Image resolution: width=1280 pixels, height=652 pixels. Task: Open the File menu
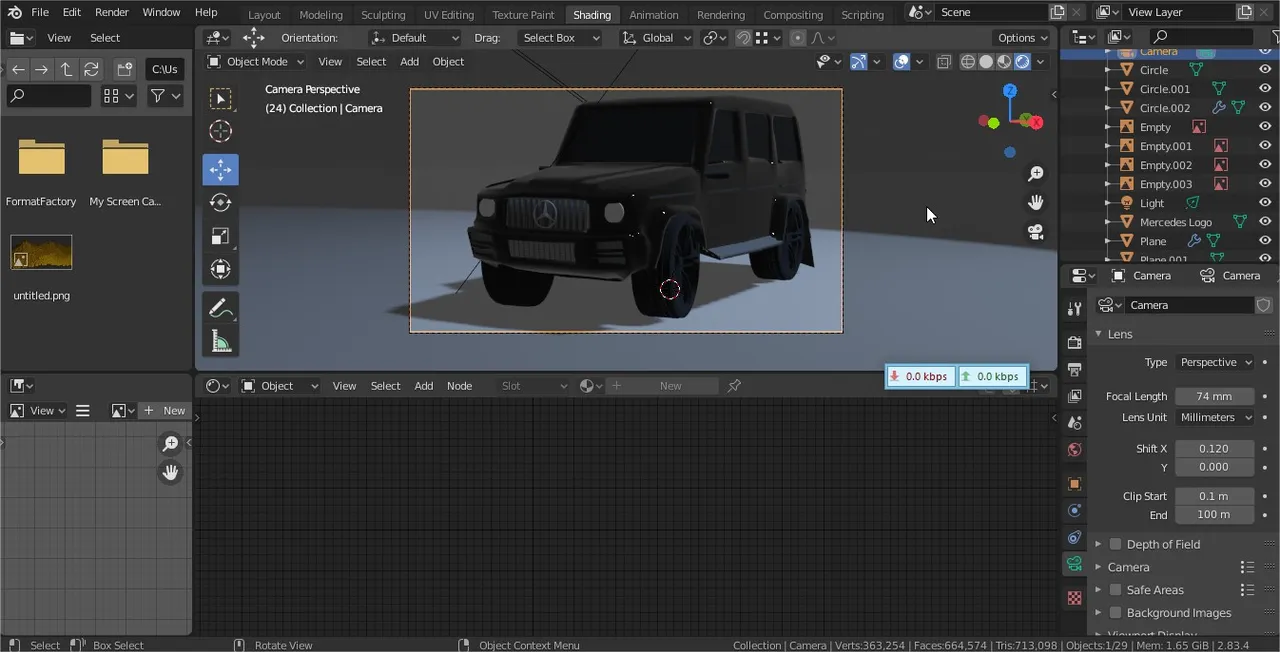pos(40,12)
